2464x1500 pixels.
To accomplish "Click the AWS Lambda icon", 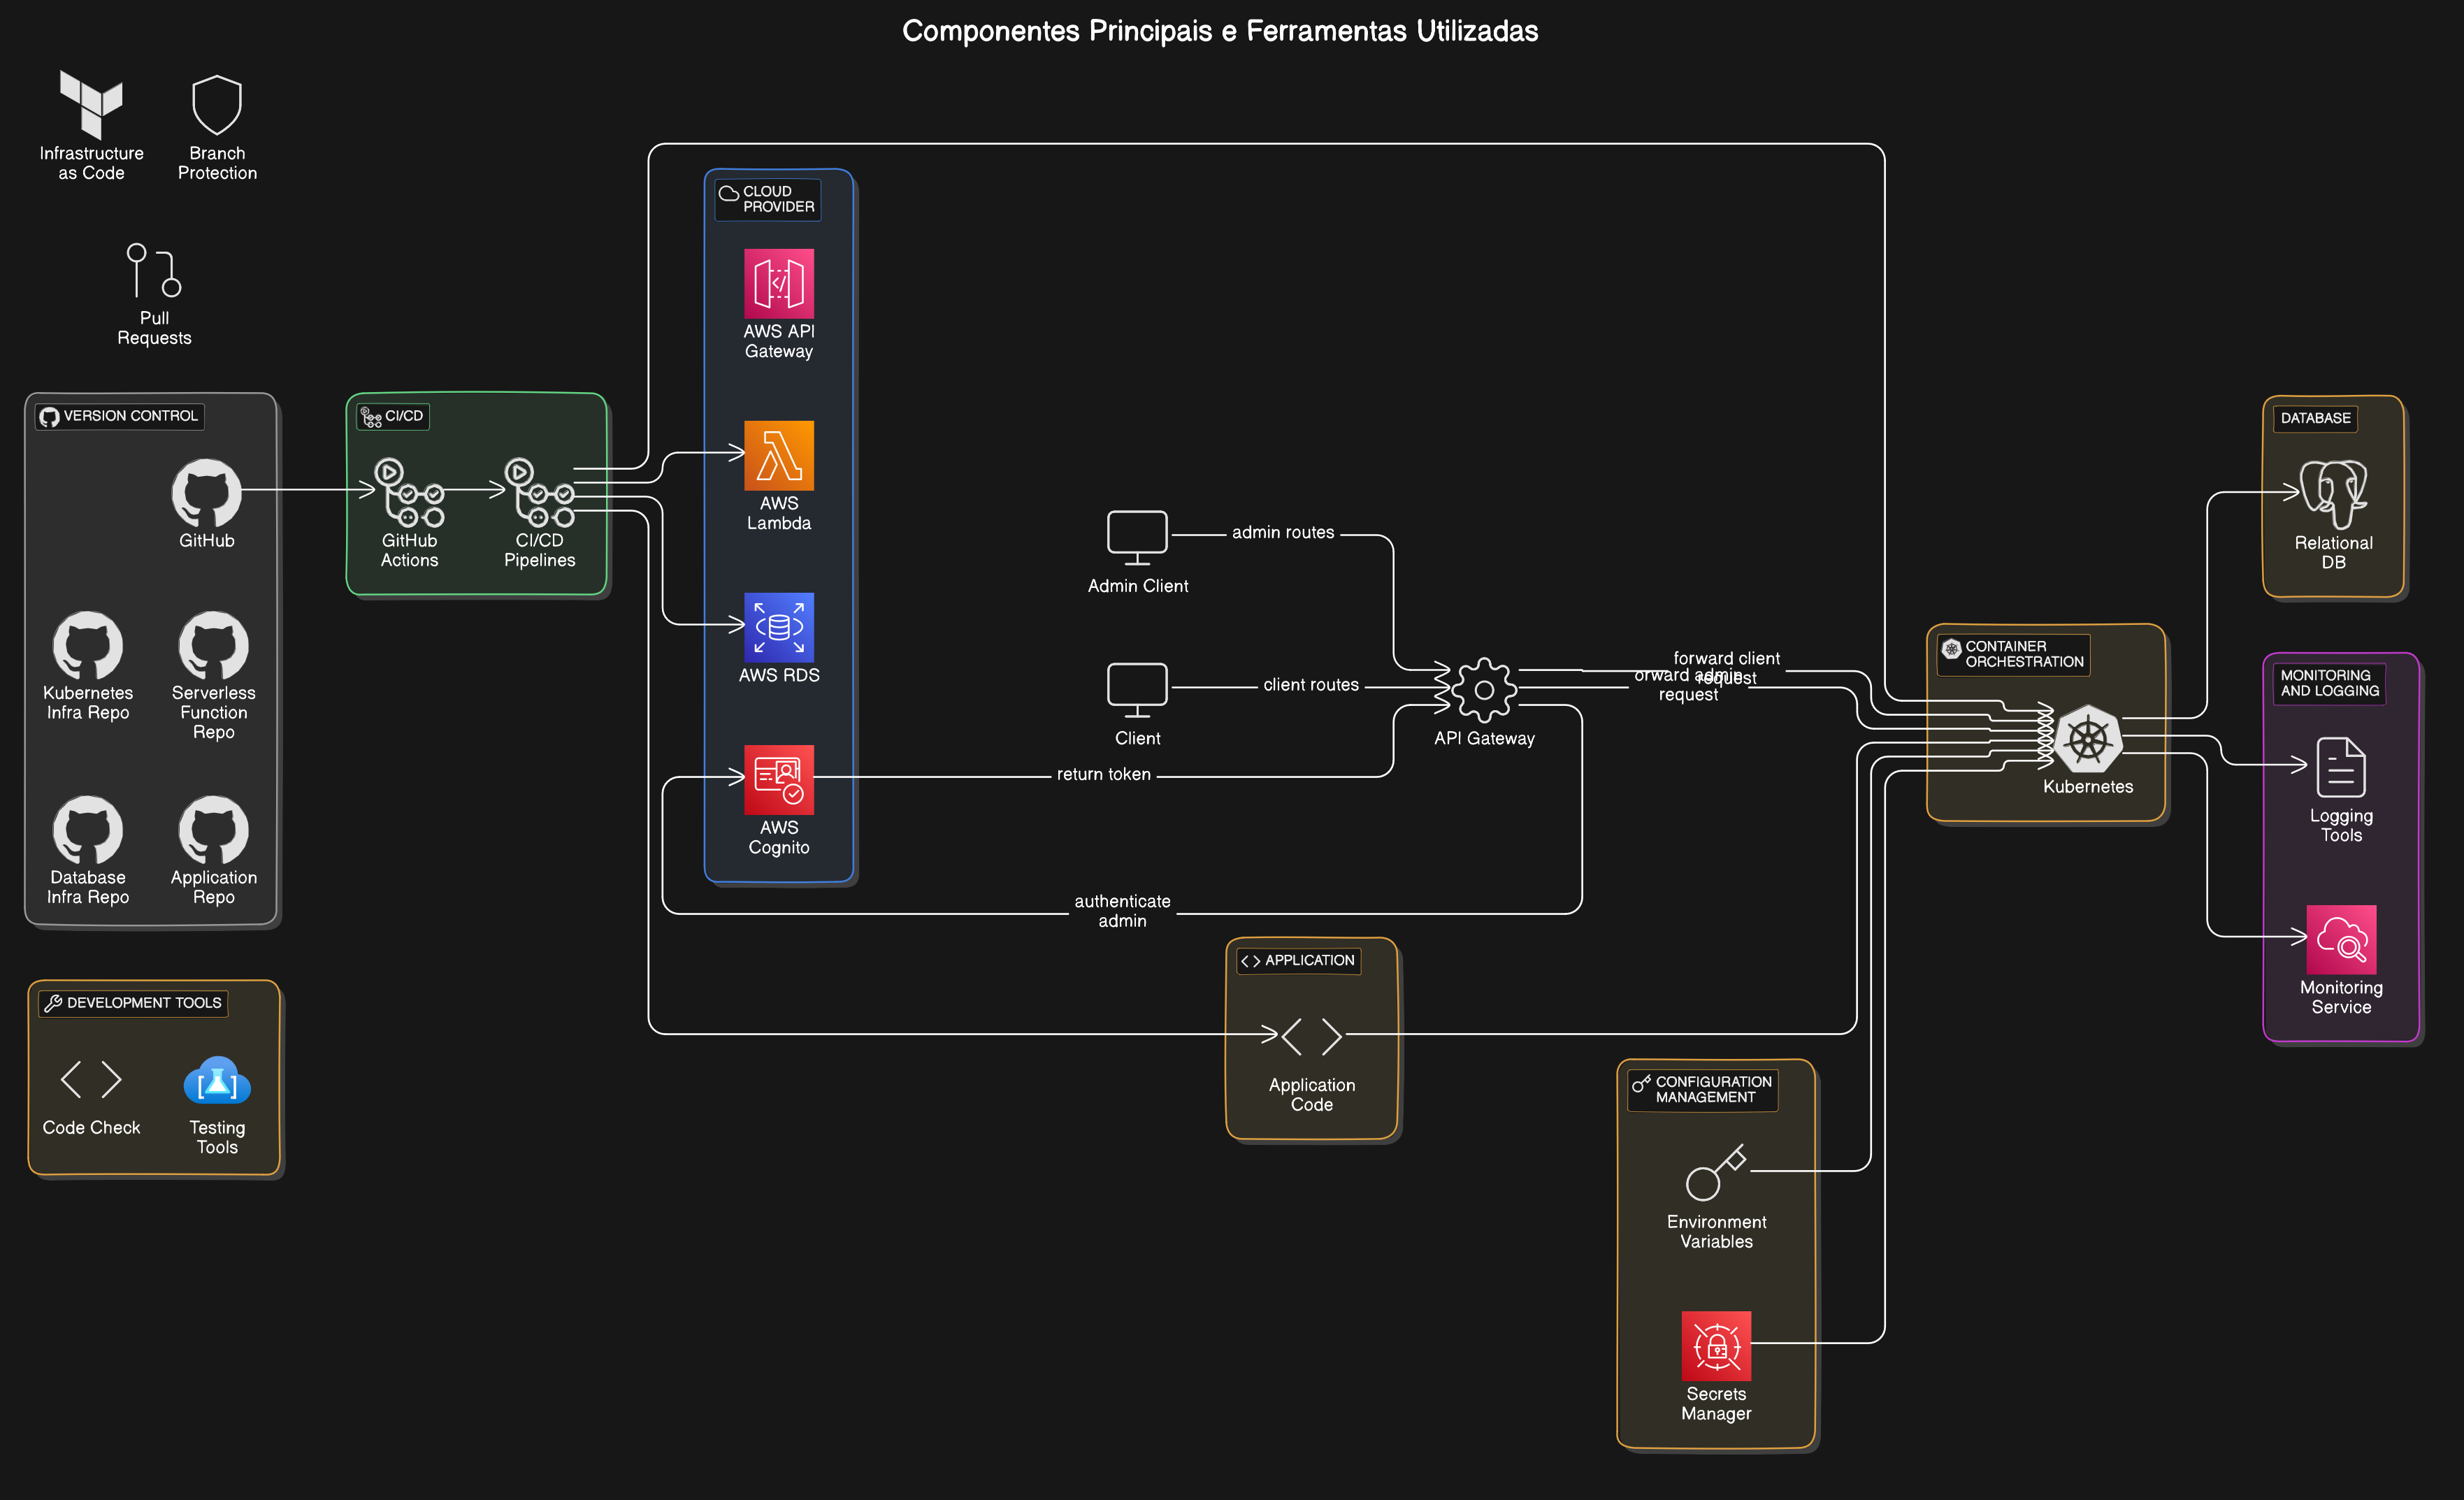I will (778, 456).
